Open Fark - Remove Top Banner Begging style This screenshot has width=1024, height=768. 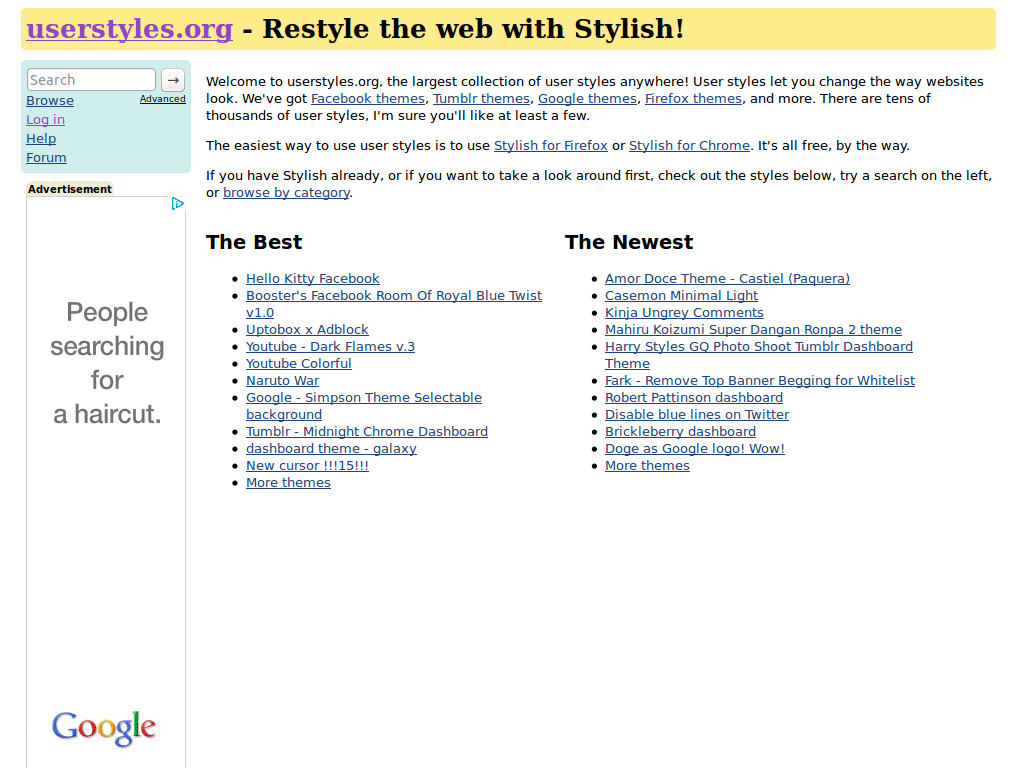click(x=760, y=381)
